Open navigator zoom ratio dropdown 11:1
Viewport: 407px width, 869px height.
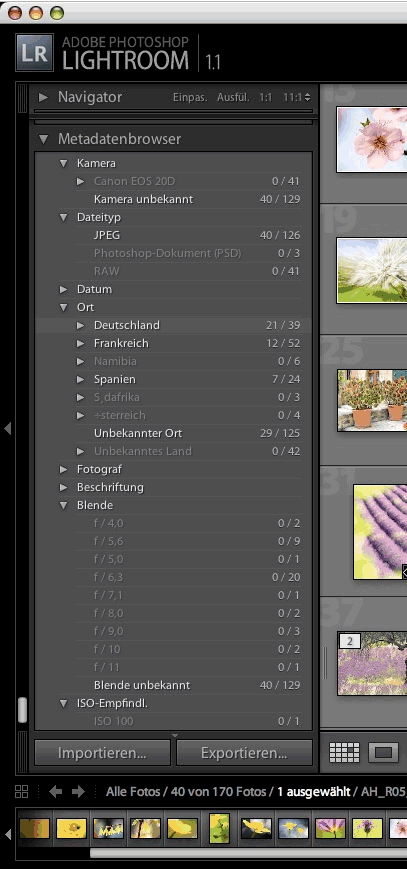(x=297, y=98)
